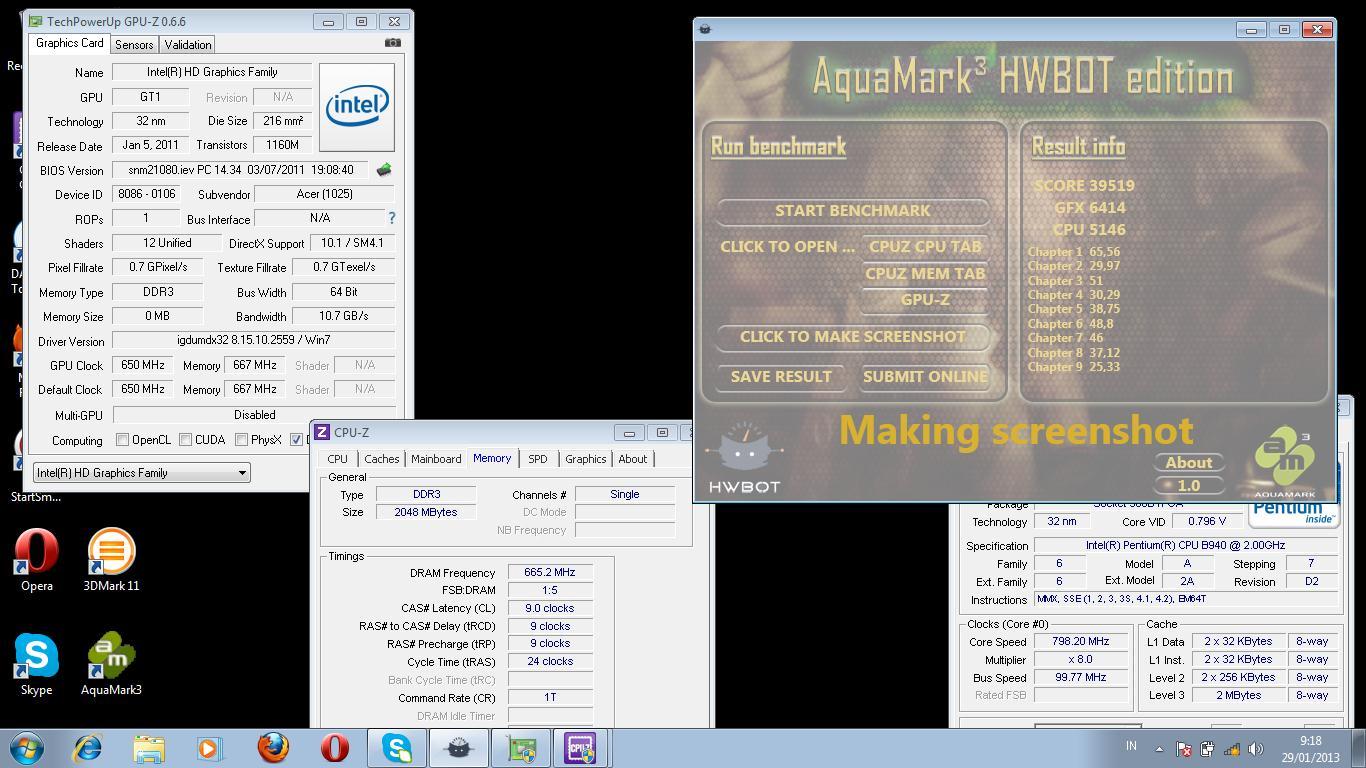Screen dimensions: 1366x768
Task: Open the Validation tab in GPU-Z
Action: (x=188, y=45)
